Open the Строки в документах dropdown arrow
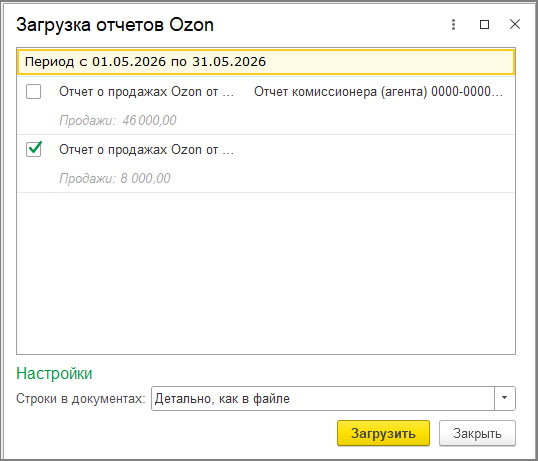The image size is (538, 461). pos(504,398)
